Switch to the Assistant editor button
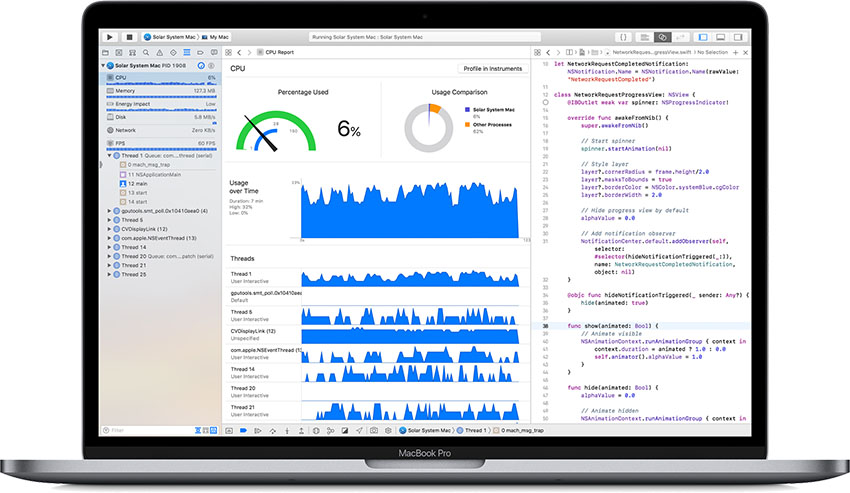 [x=662, y=37]
